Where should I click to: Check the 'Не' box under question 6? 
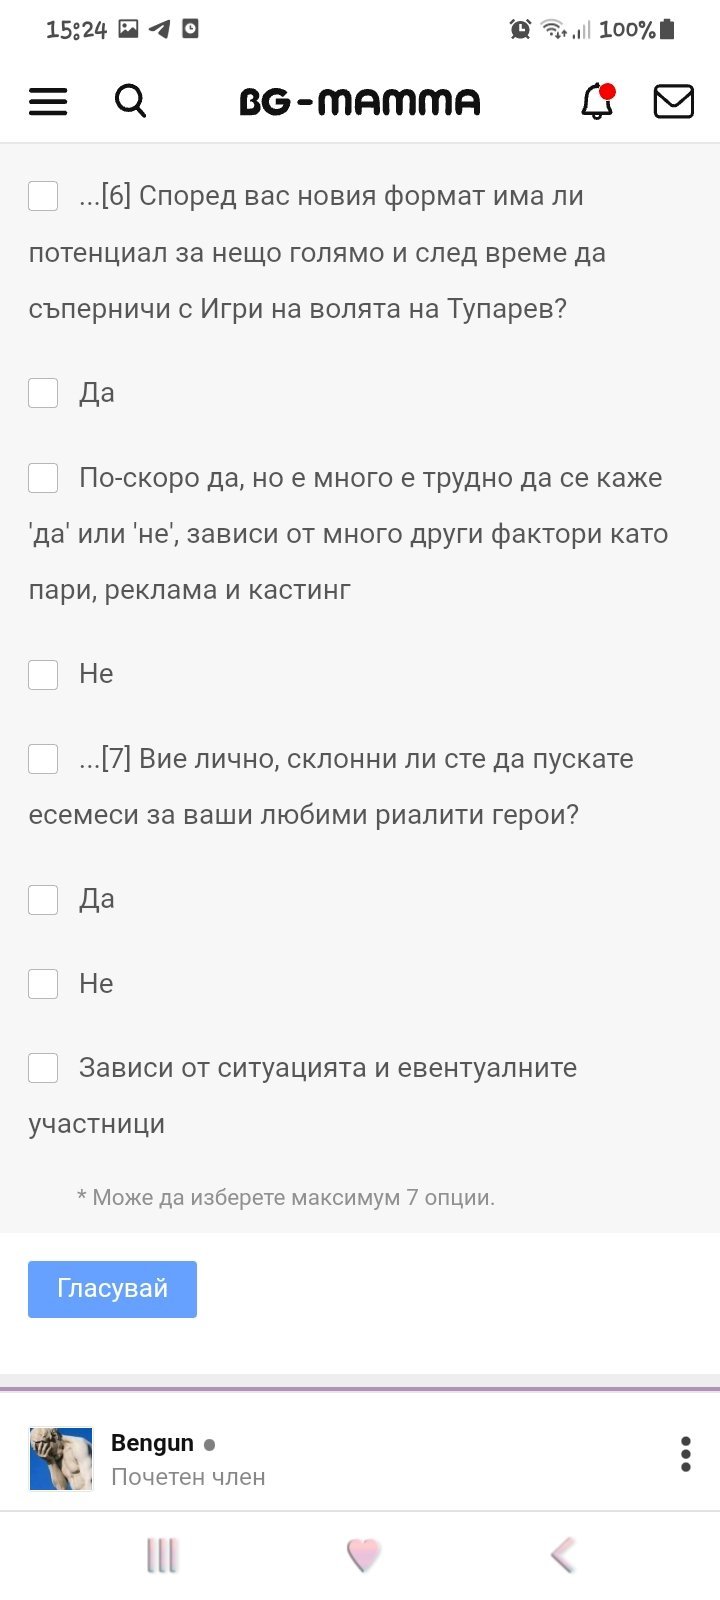tap(43, 674)
